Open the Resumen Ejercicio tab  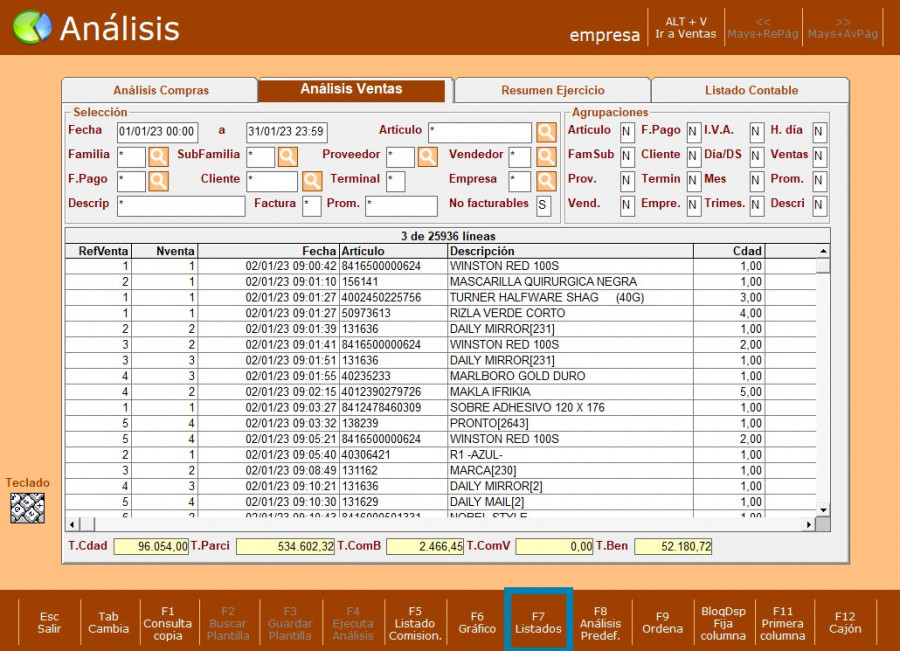pos(552,91)
